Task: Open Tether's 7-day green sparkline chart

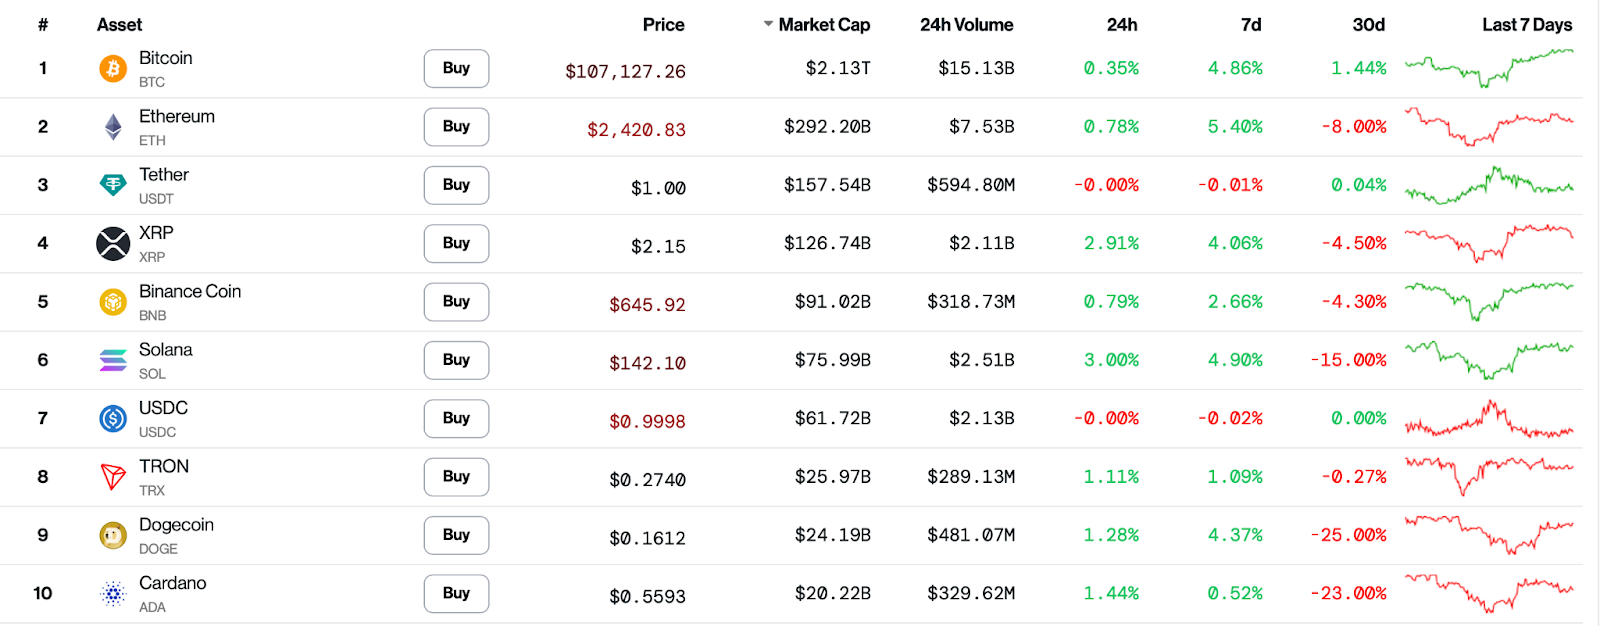Action: pyautogui.click(x=1488, y=185)
